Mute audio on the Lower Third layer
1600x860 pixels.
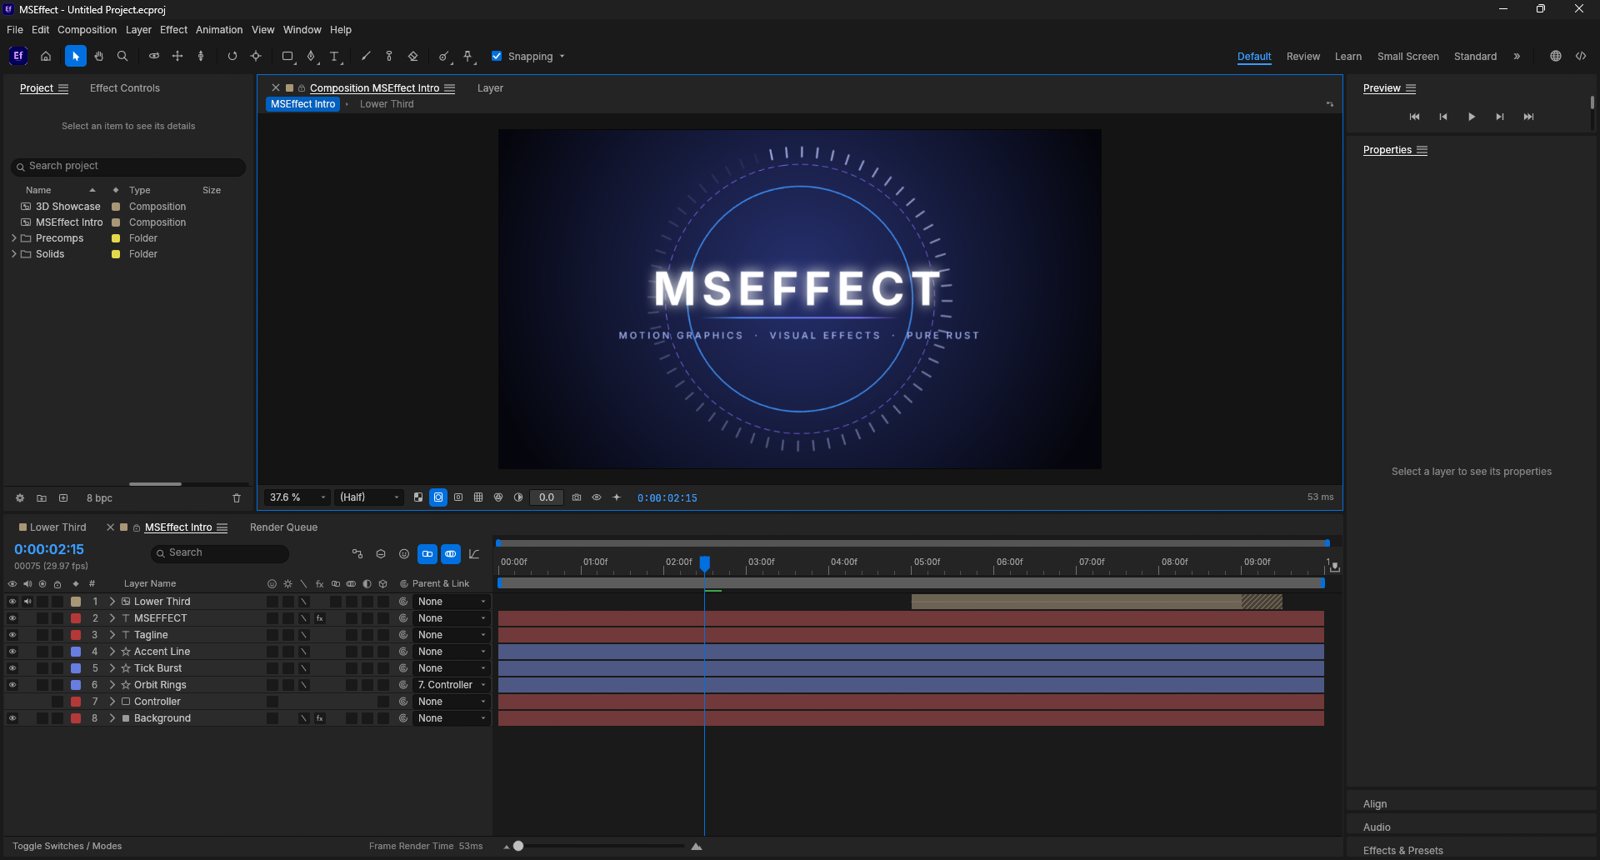click(27, 601)
